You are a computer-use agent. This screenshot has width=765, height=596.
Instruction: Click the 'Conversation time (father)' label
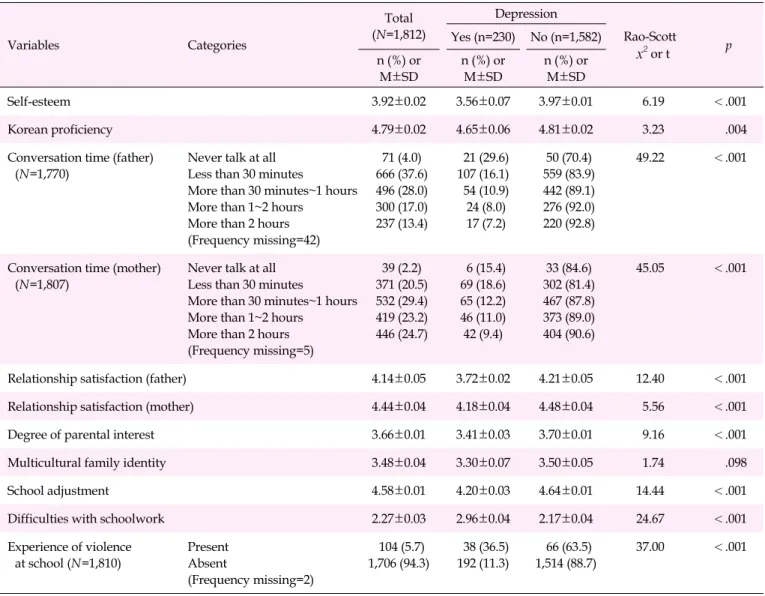[x=80, y=158]
